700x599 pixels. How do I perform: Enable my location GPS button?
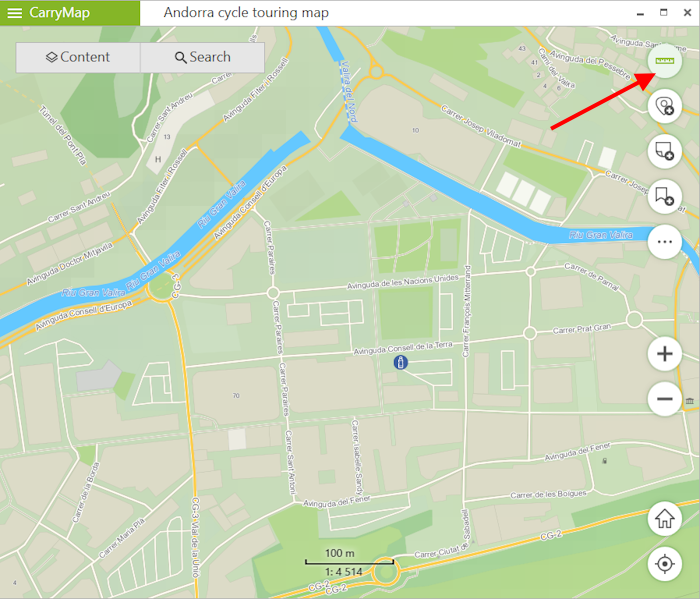coord(664,564)
